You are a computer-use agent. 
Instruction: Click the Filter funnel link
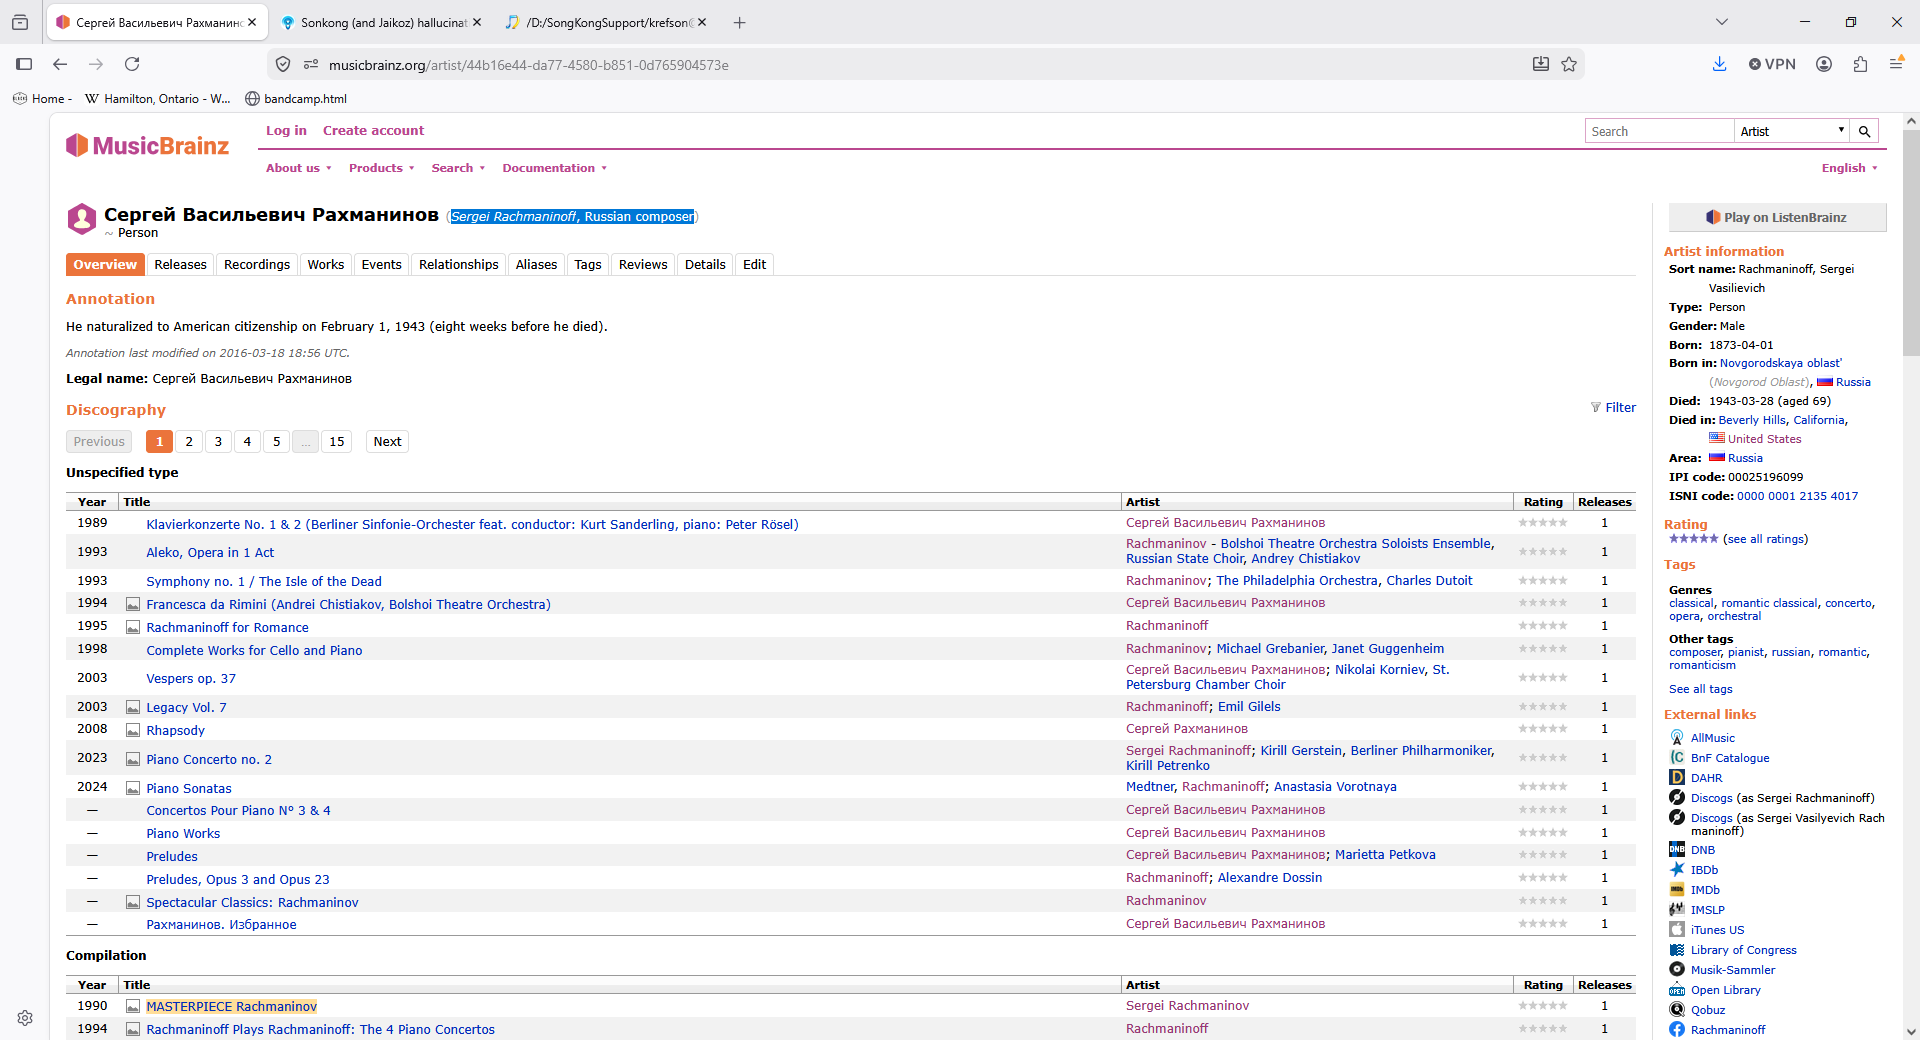(x=1613, y=408)
